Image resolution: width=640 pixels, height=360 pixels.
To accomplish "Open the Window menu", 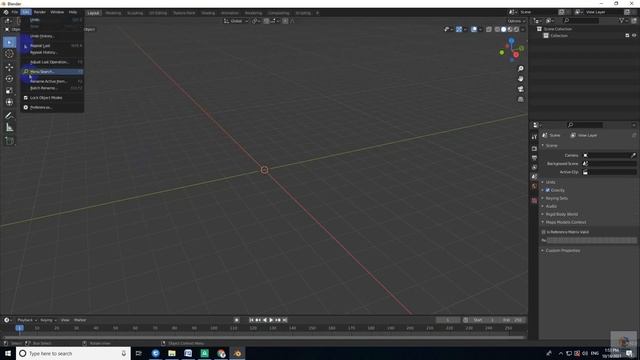I will [57, 12].
